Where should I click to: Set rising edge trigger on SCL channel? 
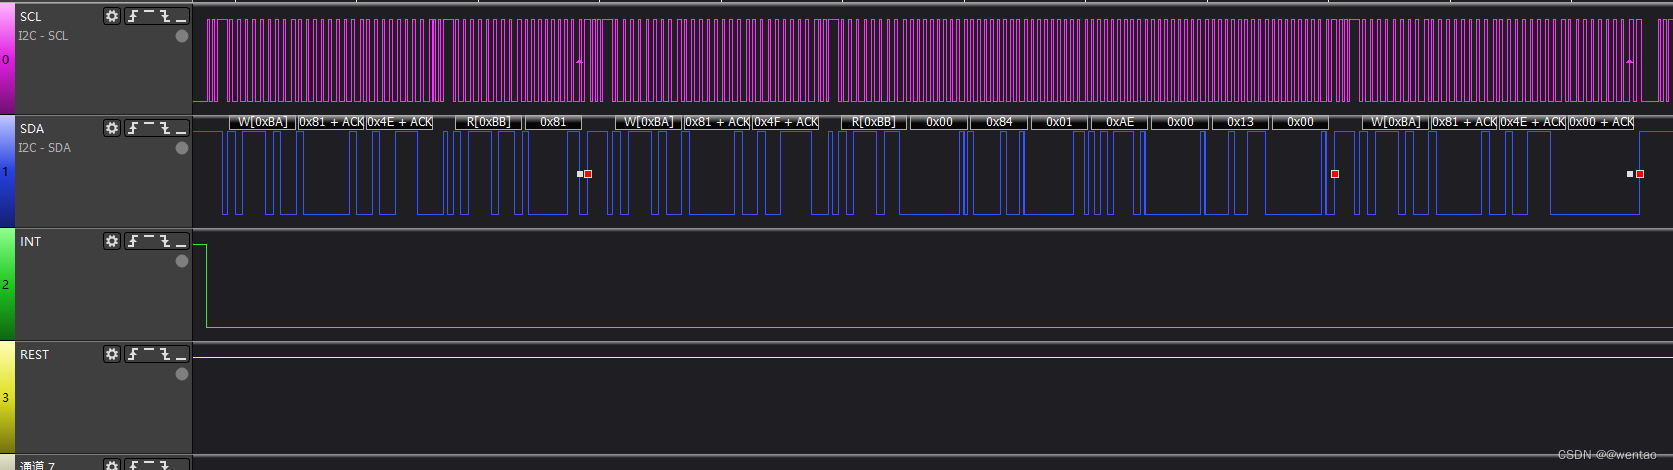[x=133, y=16]
